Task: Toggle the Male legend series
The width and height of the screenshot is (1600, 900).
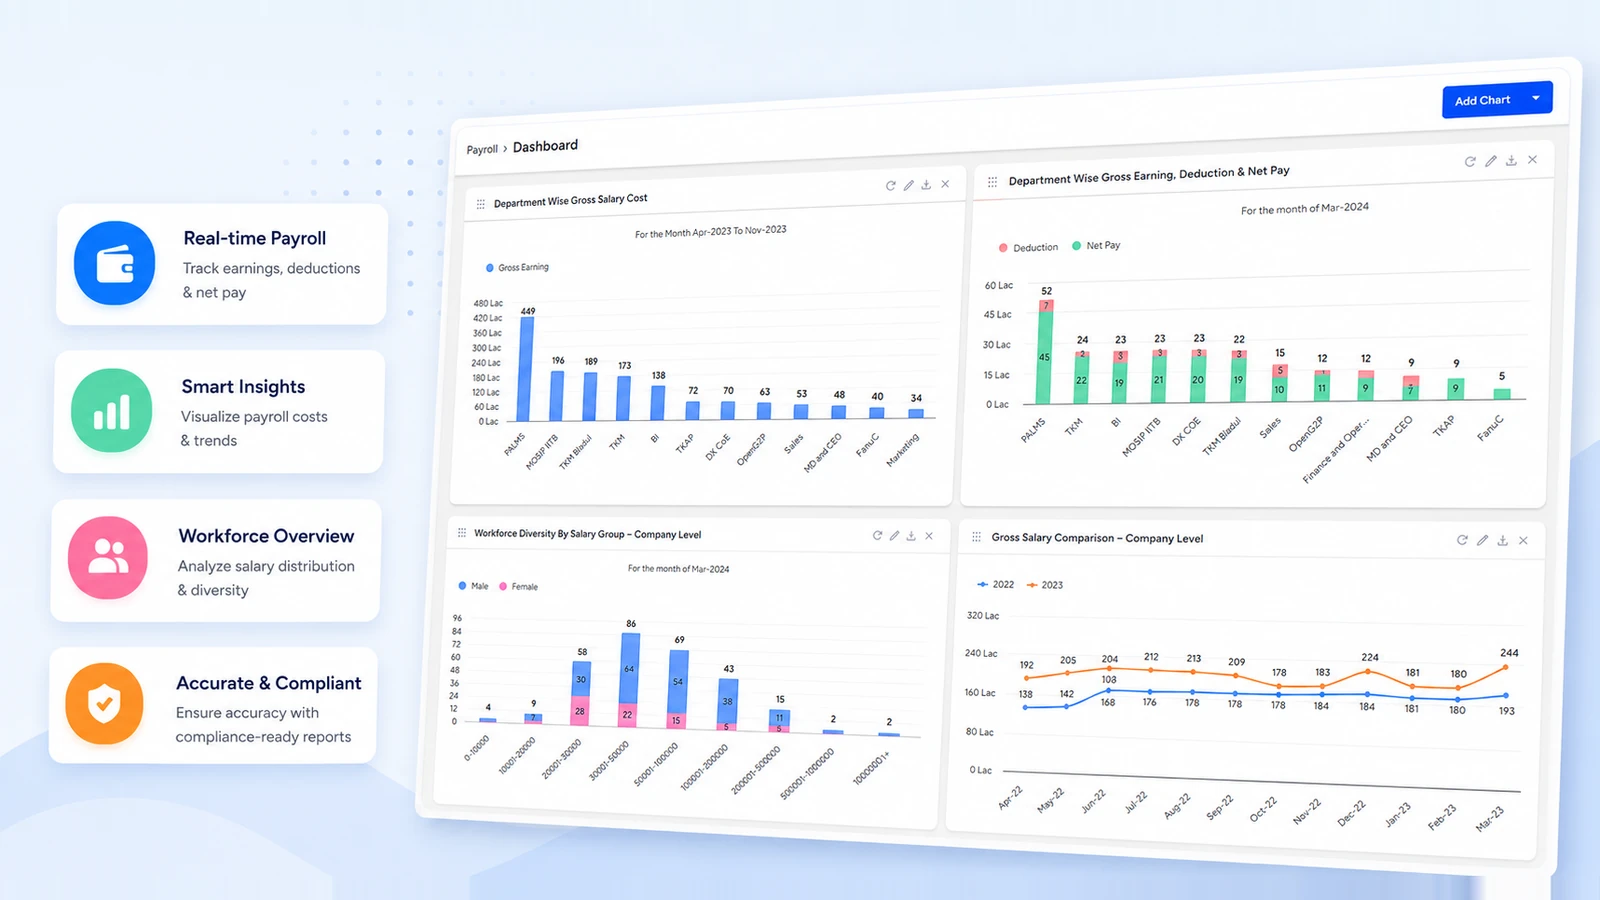Action: point(473,586)
